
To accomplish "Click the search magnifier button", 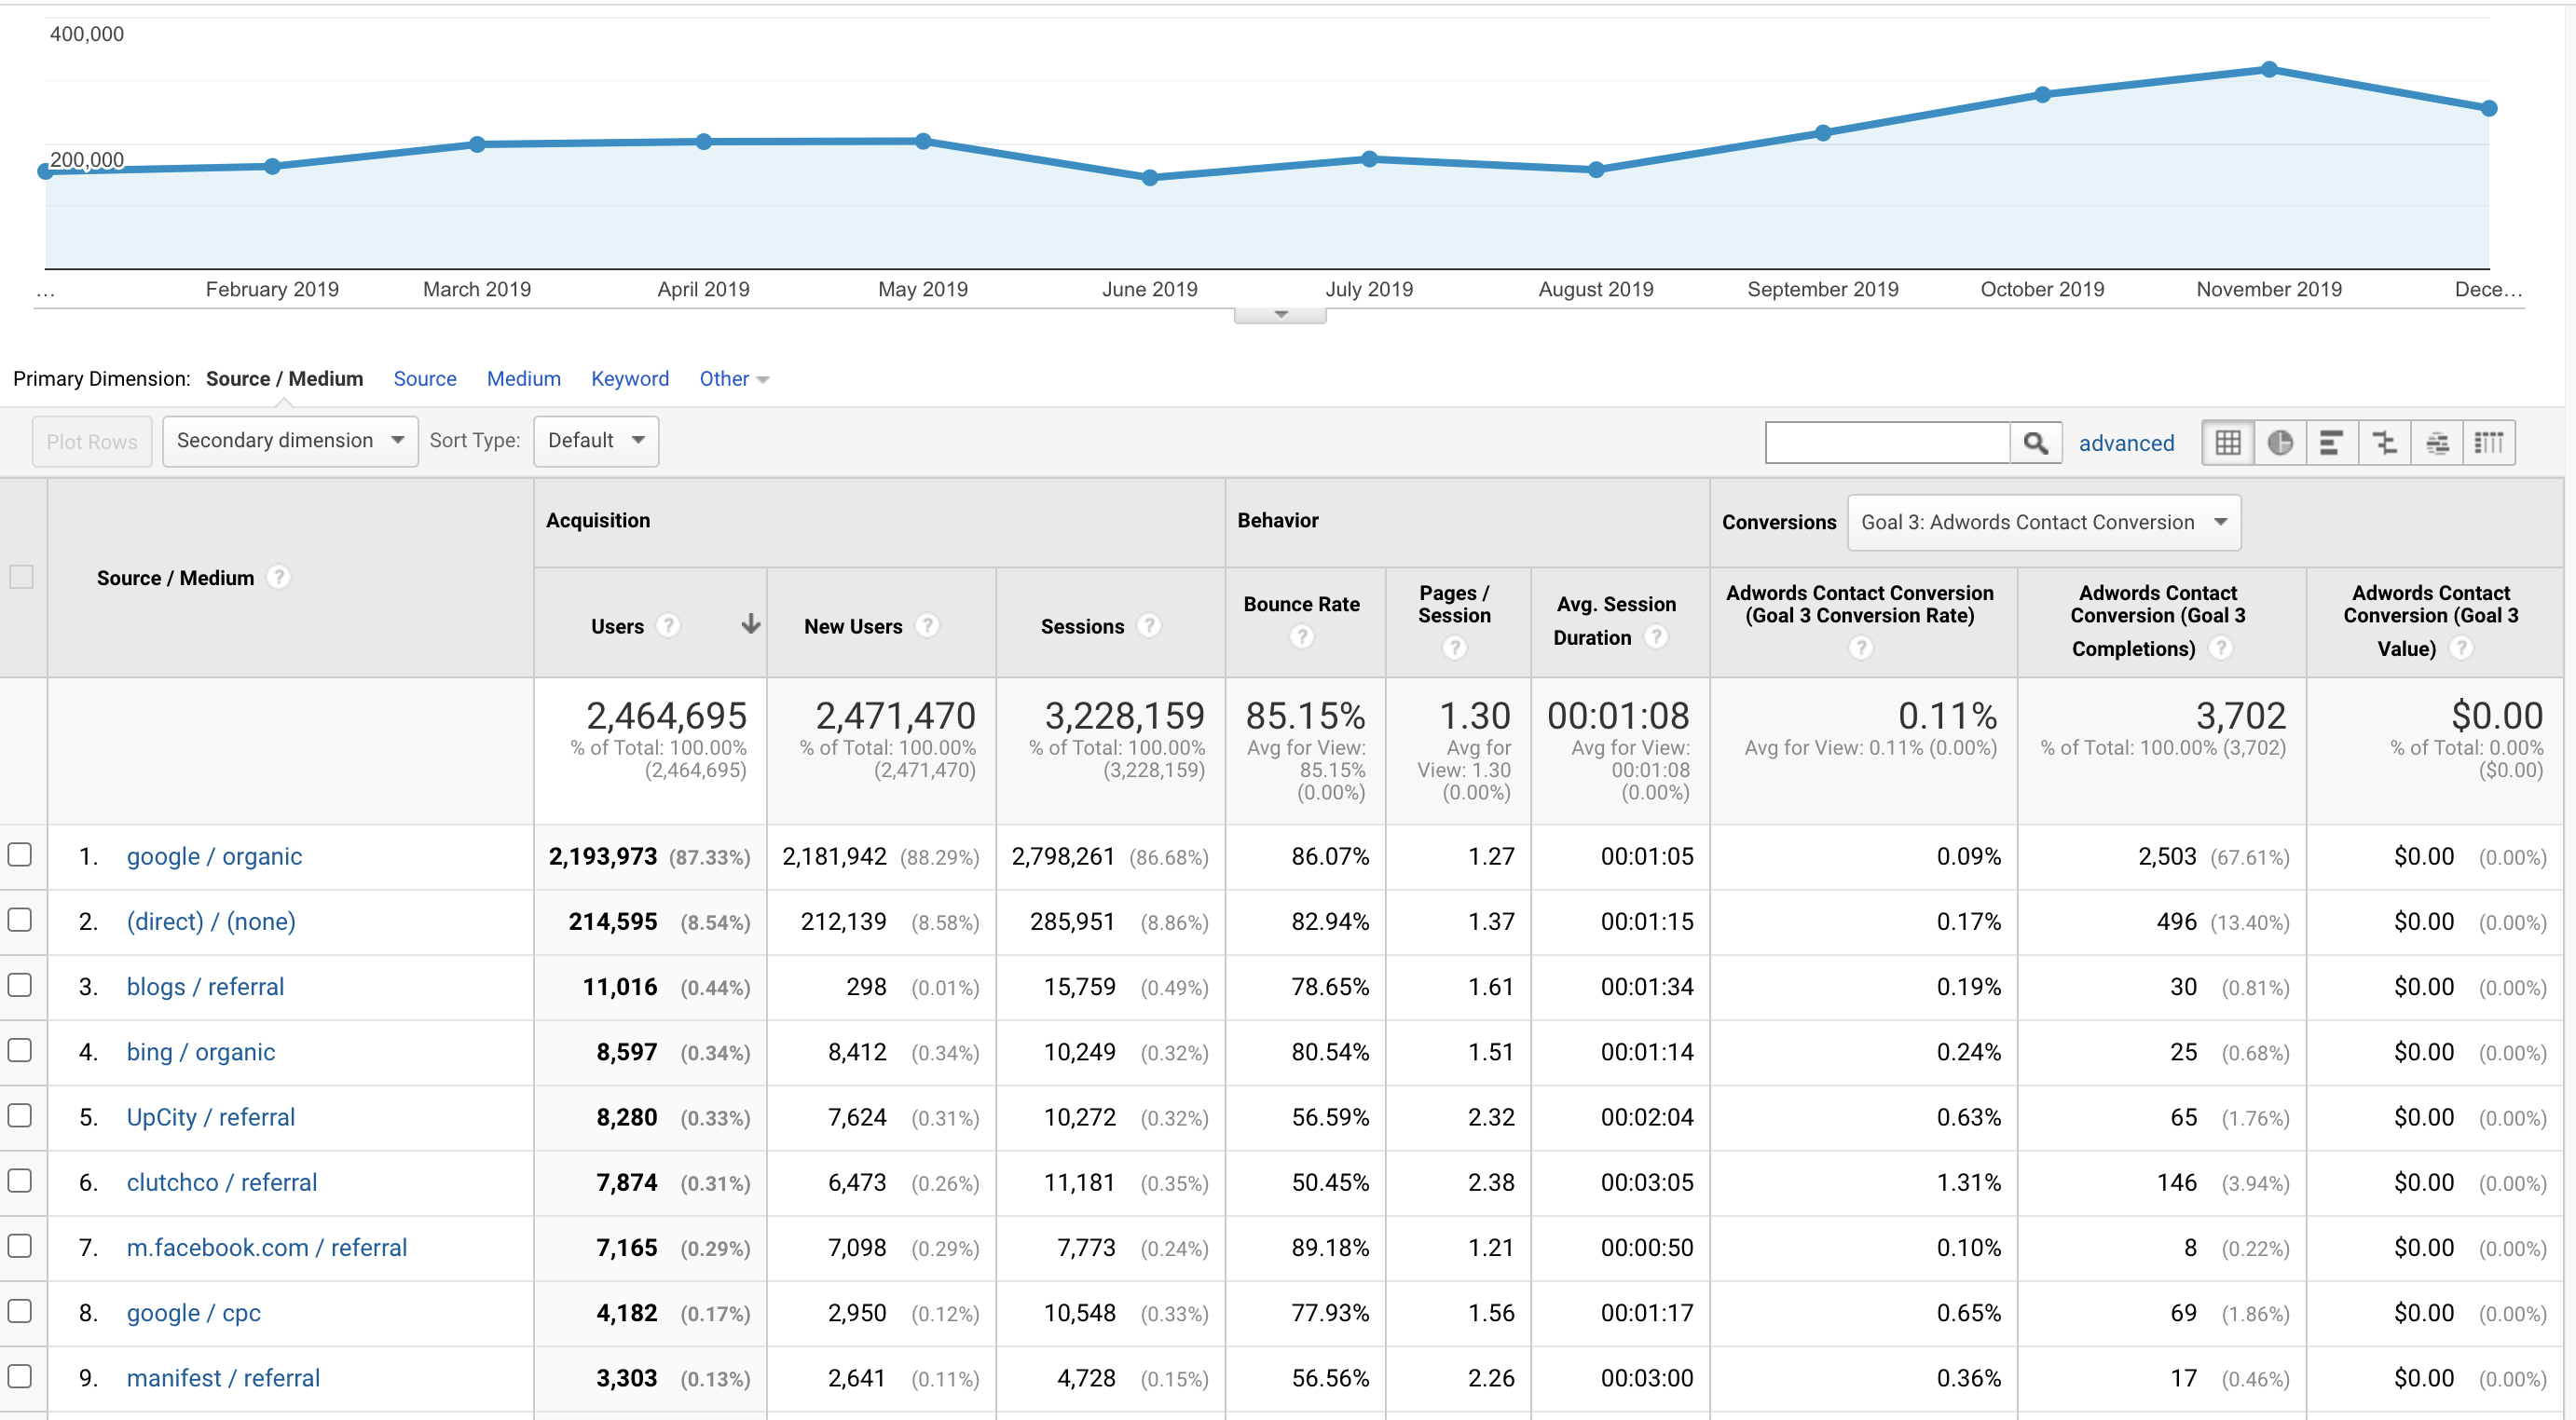I will pyautogui.click(x=2035, y=442).
